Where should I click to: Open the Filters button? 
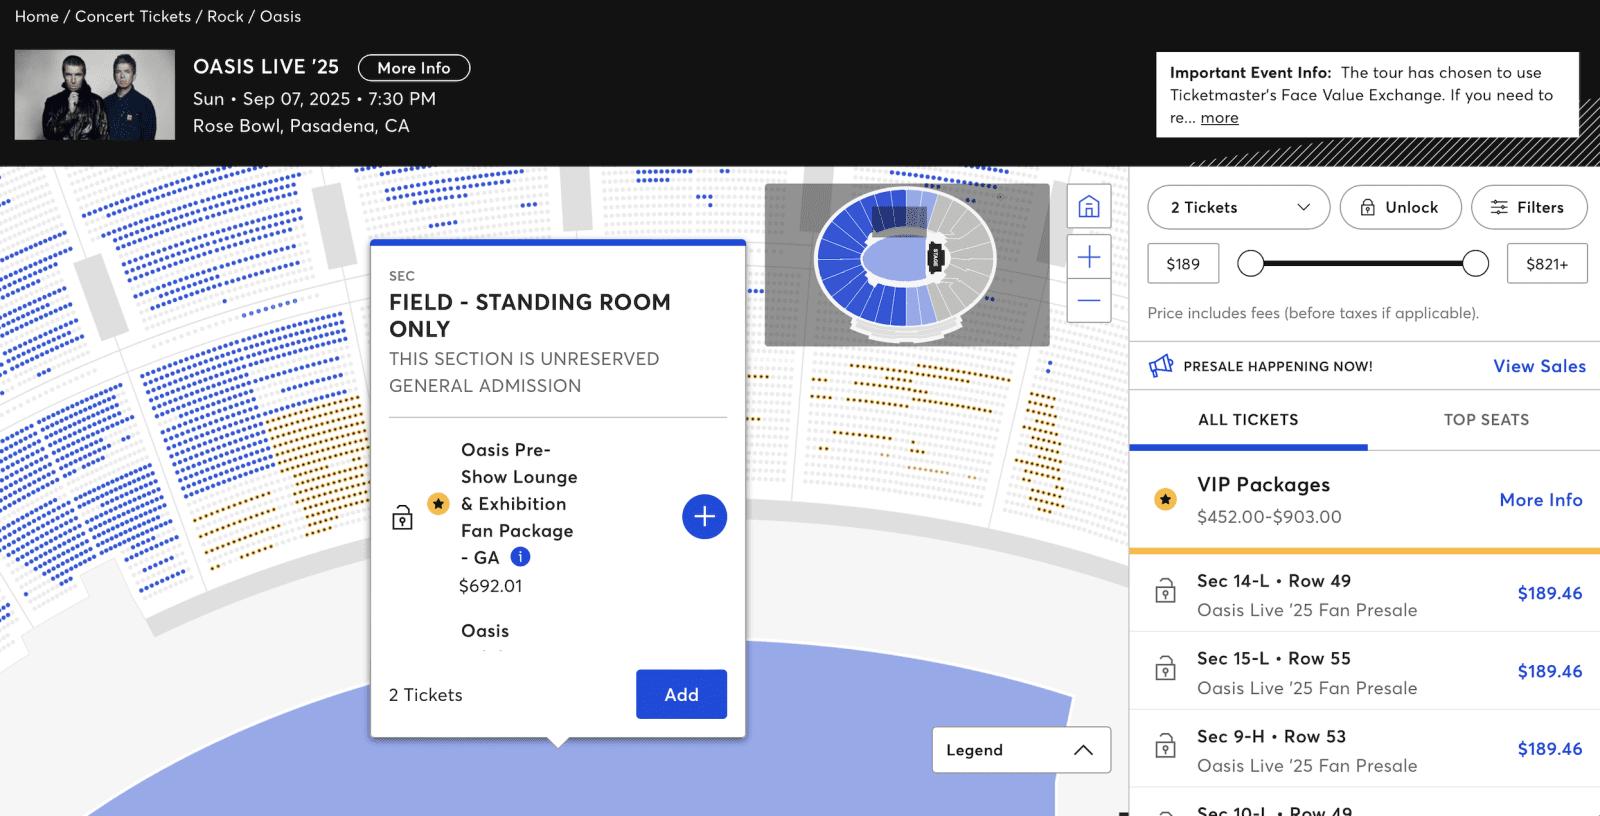pyautogui.click(x=1529, y=207)
